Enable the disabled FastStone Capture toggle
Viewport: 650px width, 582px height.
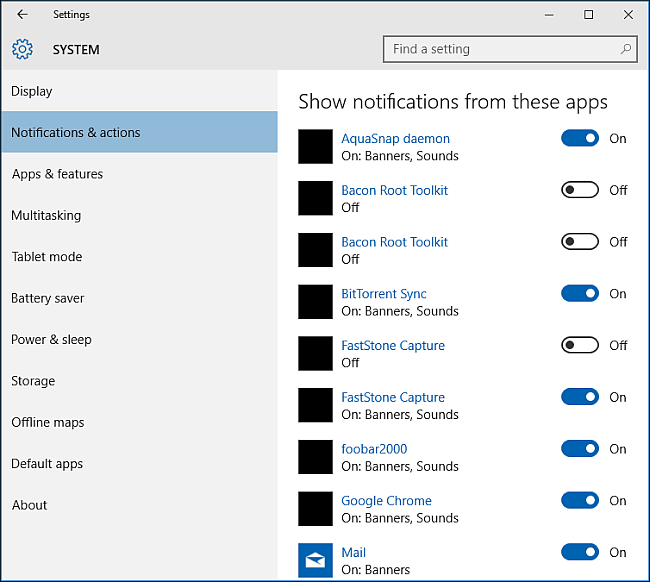tap(580, 345)
